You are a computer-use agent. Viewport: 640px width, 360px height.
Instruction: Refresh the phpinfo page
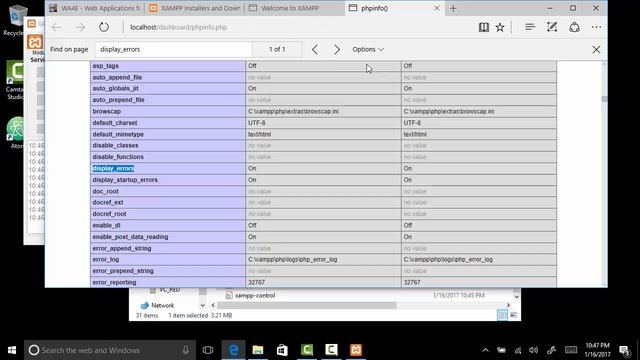coord(104,27)
